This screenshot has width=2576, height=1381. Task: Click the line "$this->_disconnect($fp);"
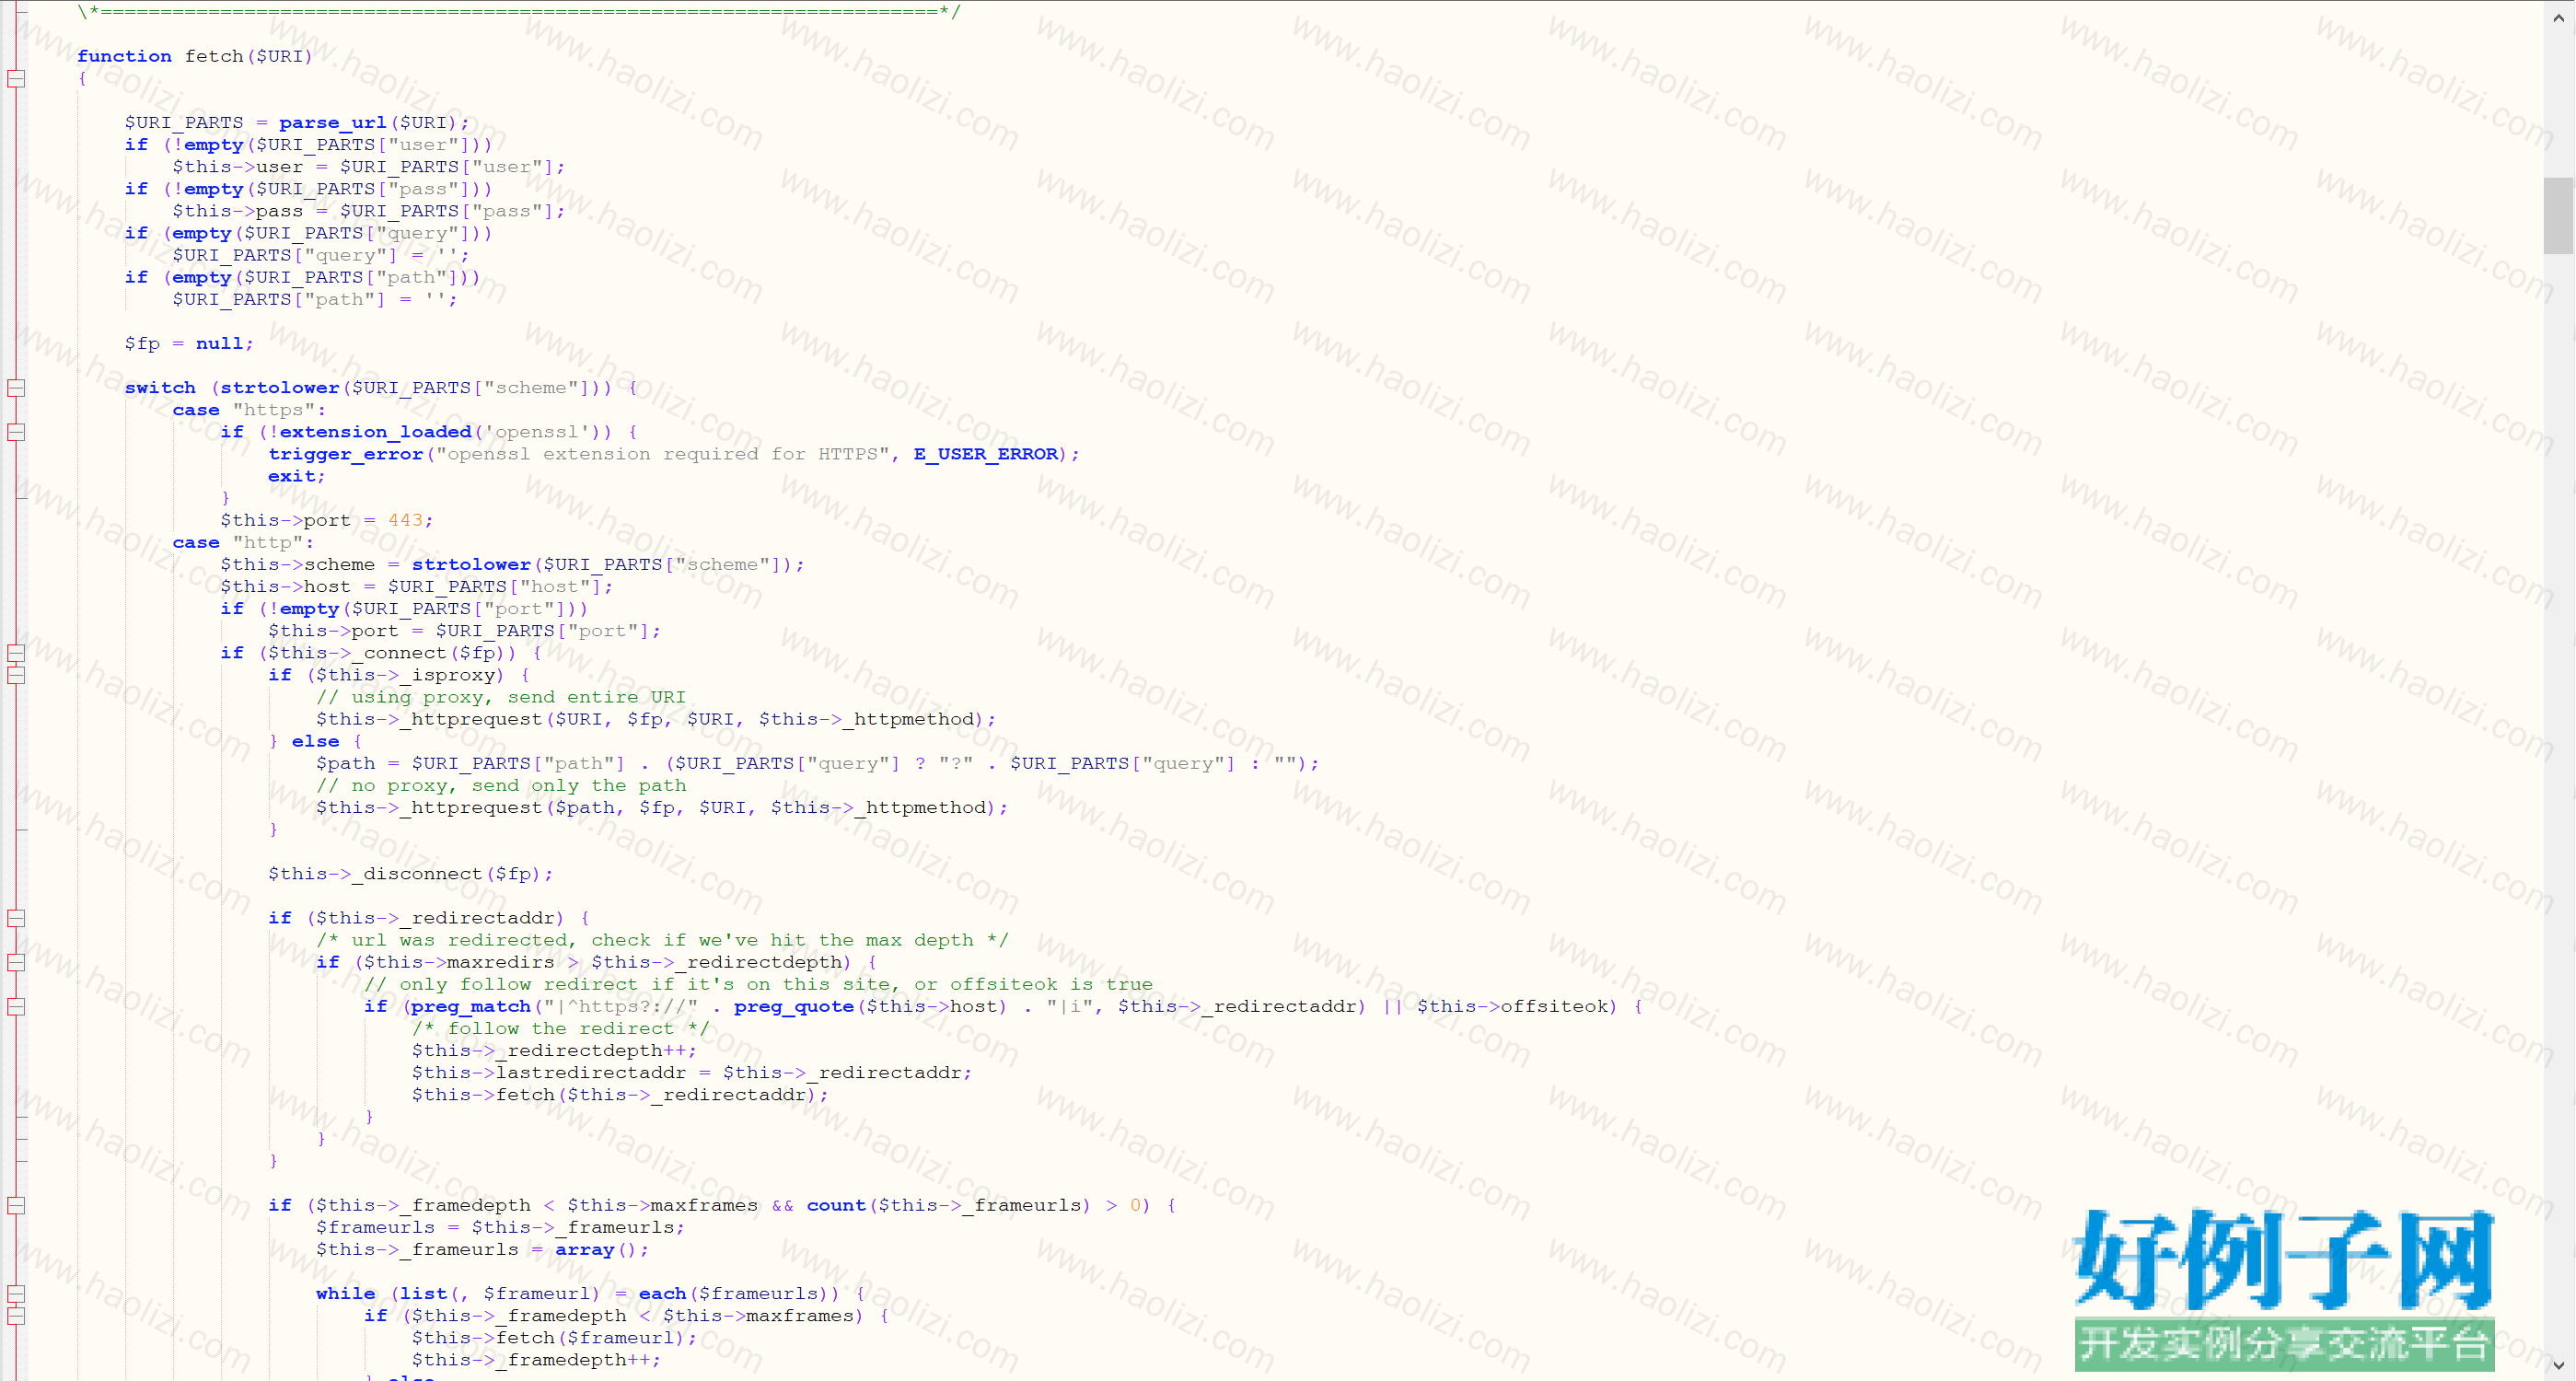411,874
